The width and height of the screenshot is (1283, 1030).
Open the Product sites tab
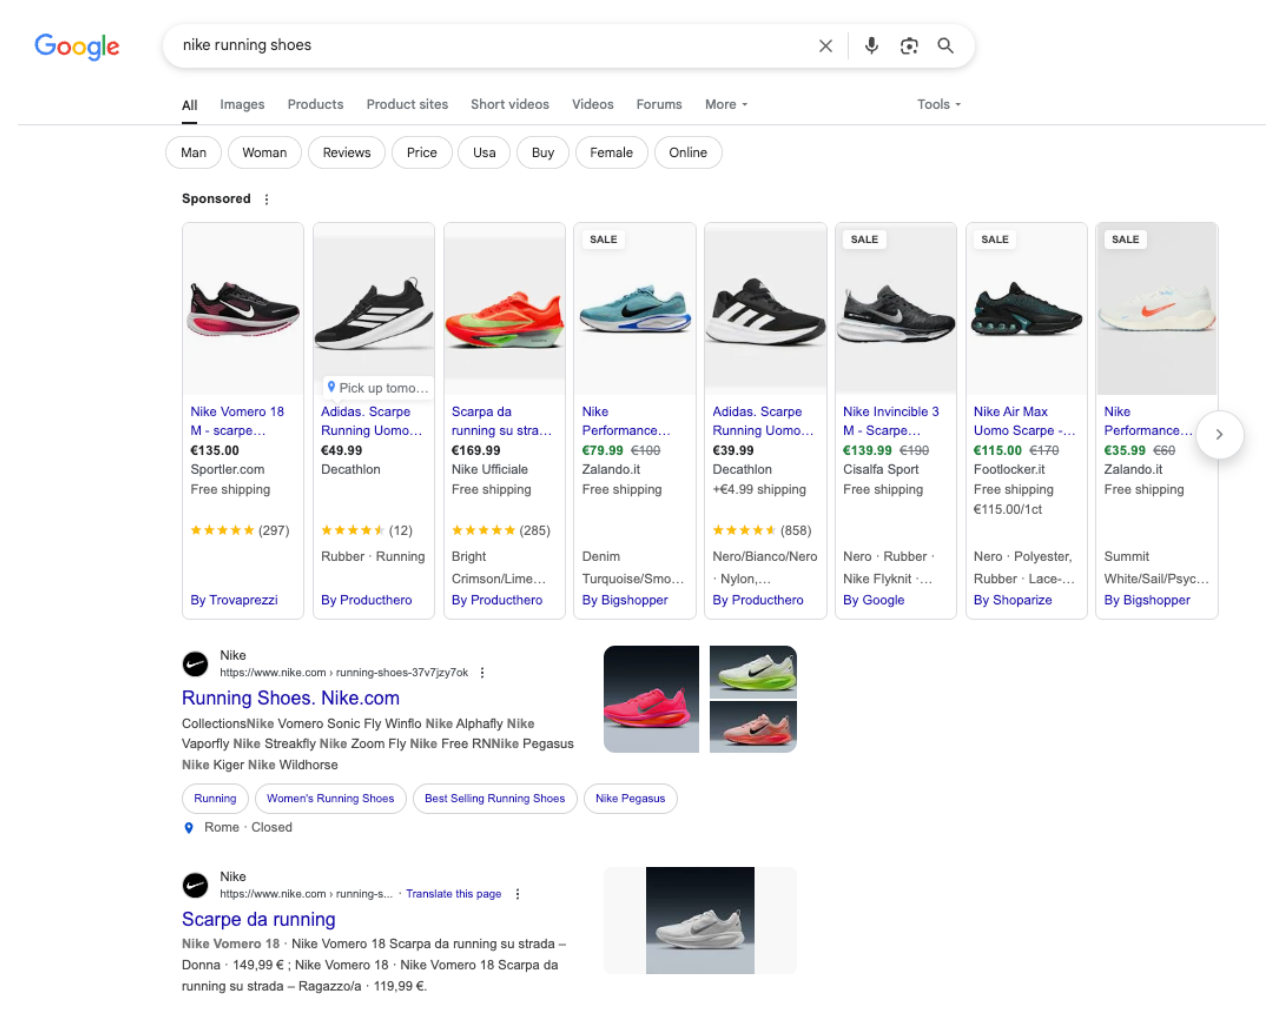[407, 104]
